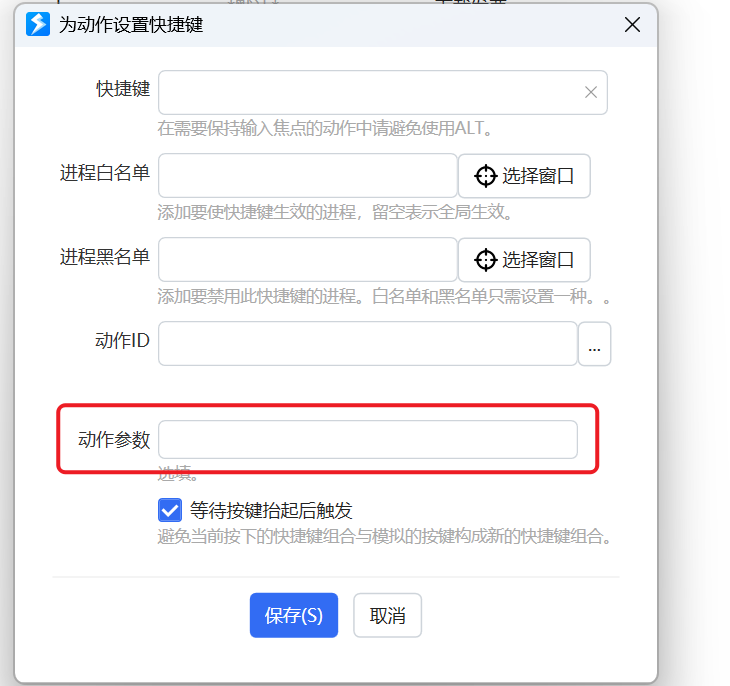This screenshot has height=686, width=730.
Task: Focus the 快捷键 shortcut input field
Action: (x=383, y=92)
